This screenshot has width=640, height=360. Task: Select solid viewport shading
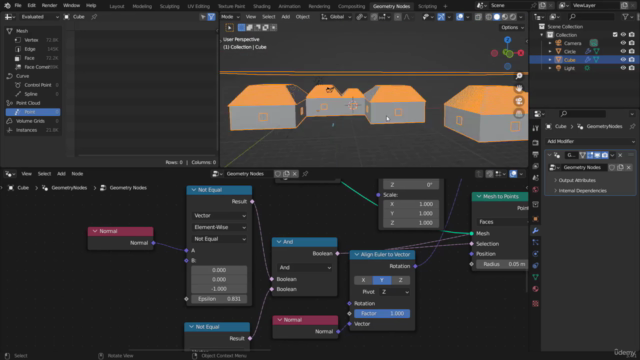497,17
